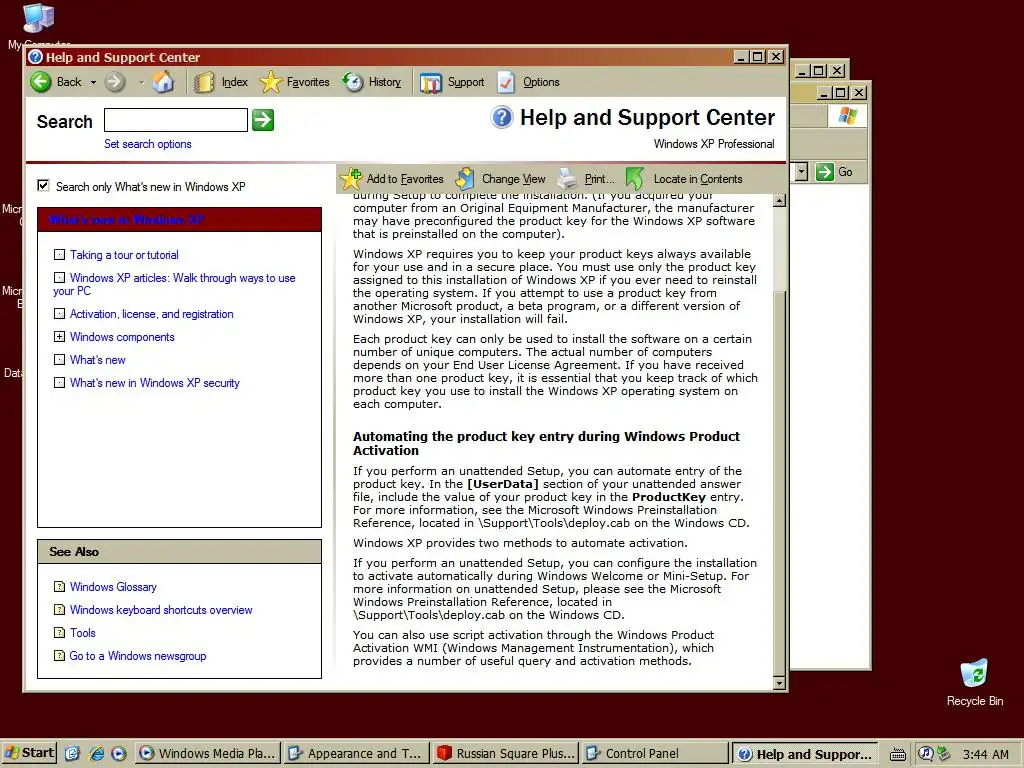Click the Change View button
Screen dimensions: 1024x768
pos(501,179)
